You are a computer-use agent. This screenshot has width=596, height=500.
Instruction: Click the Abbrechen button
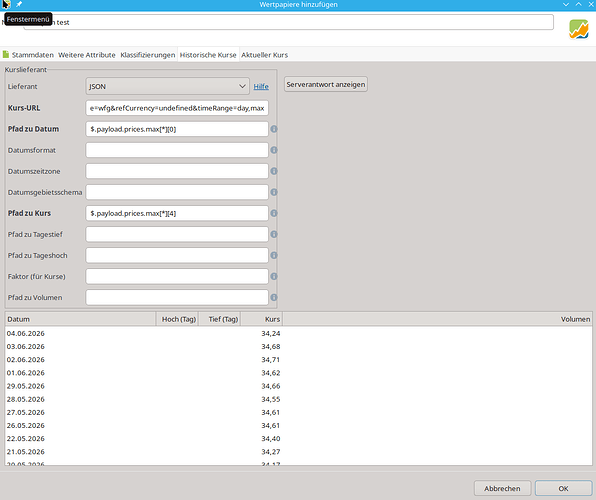click(x=502, y=489)
